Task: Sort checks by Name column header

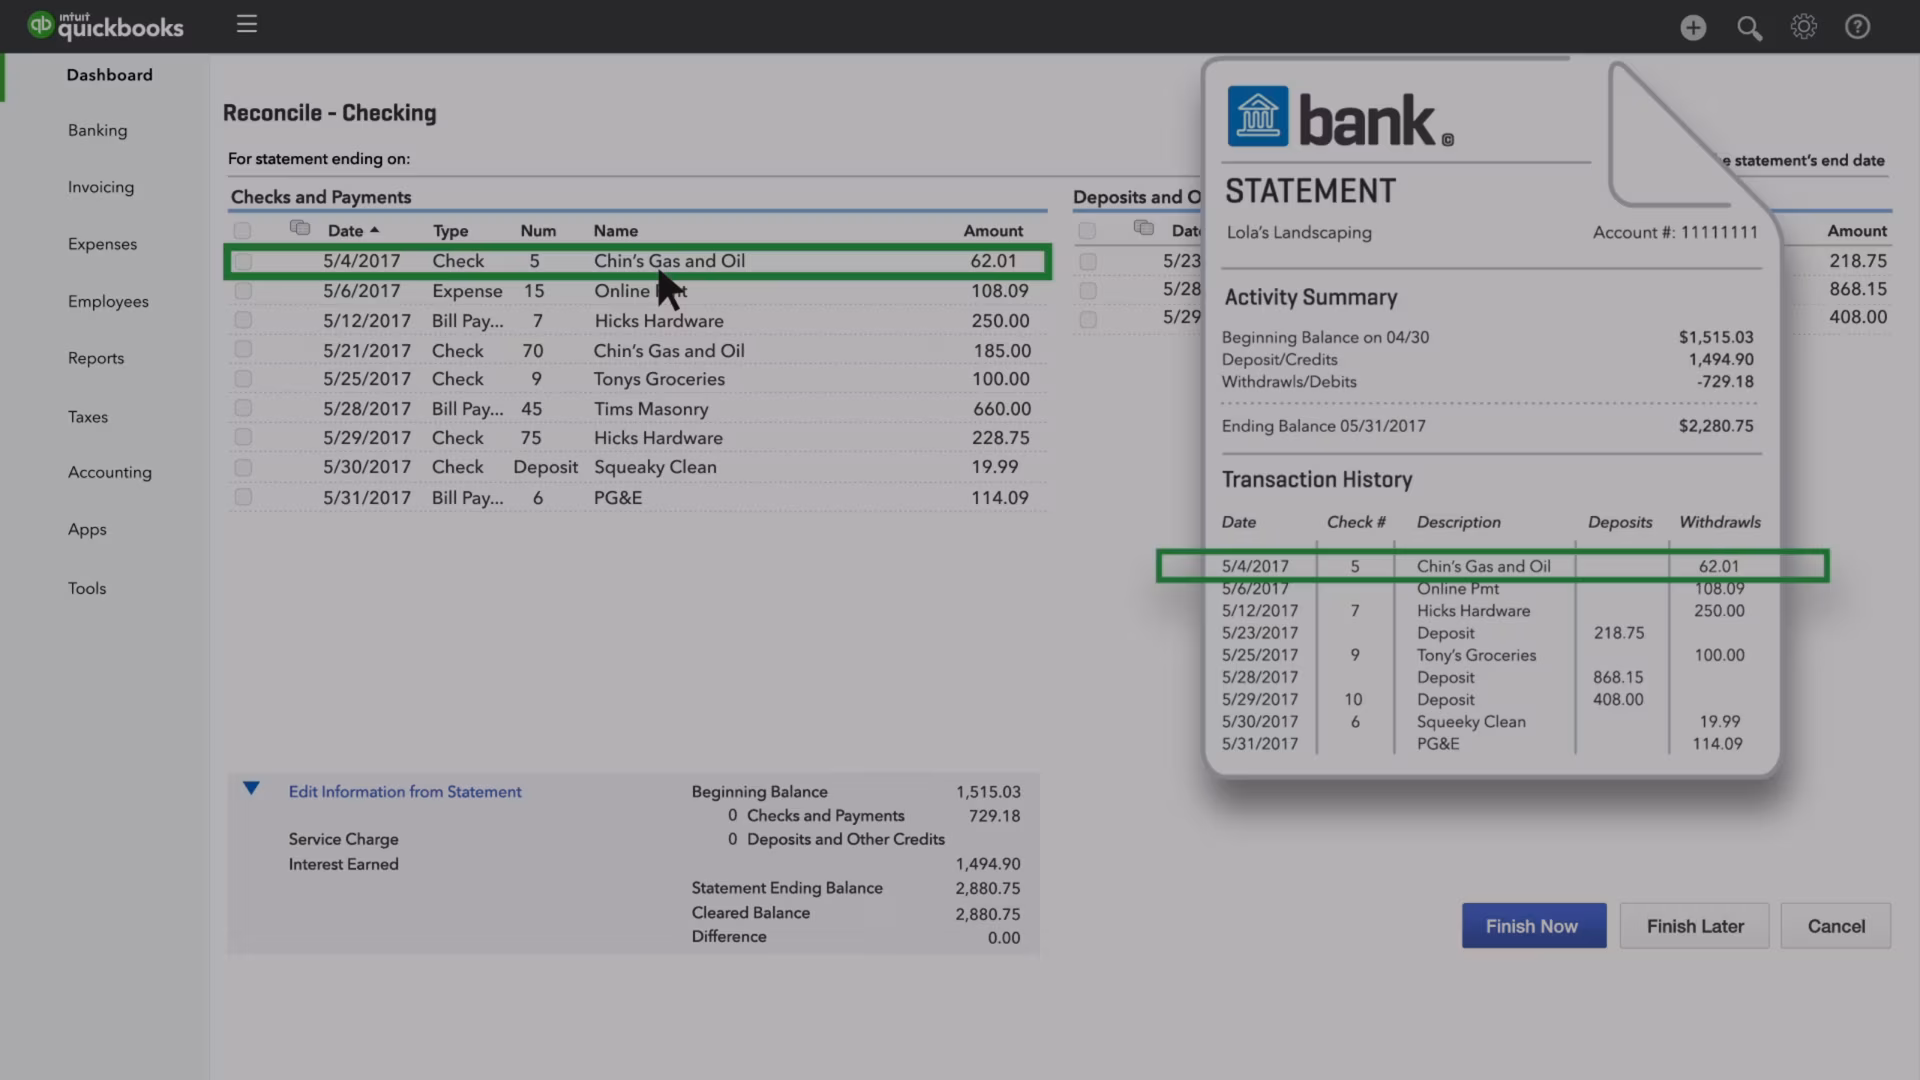Action: pos(616,231)
